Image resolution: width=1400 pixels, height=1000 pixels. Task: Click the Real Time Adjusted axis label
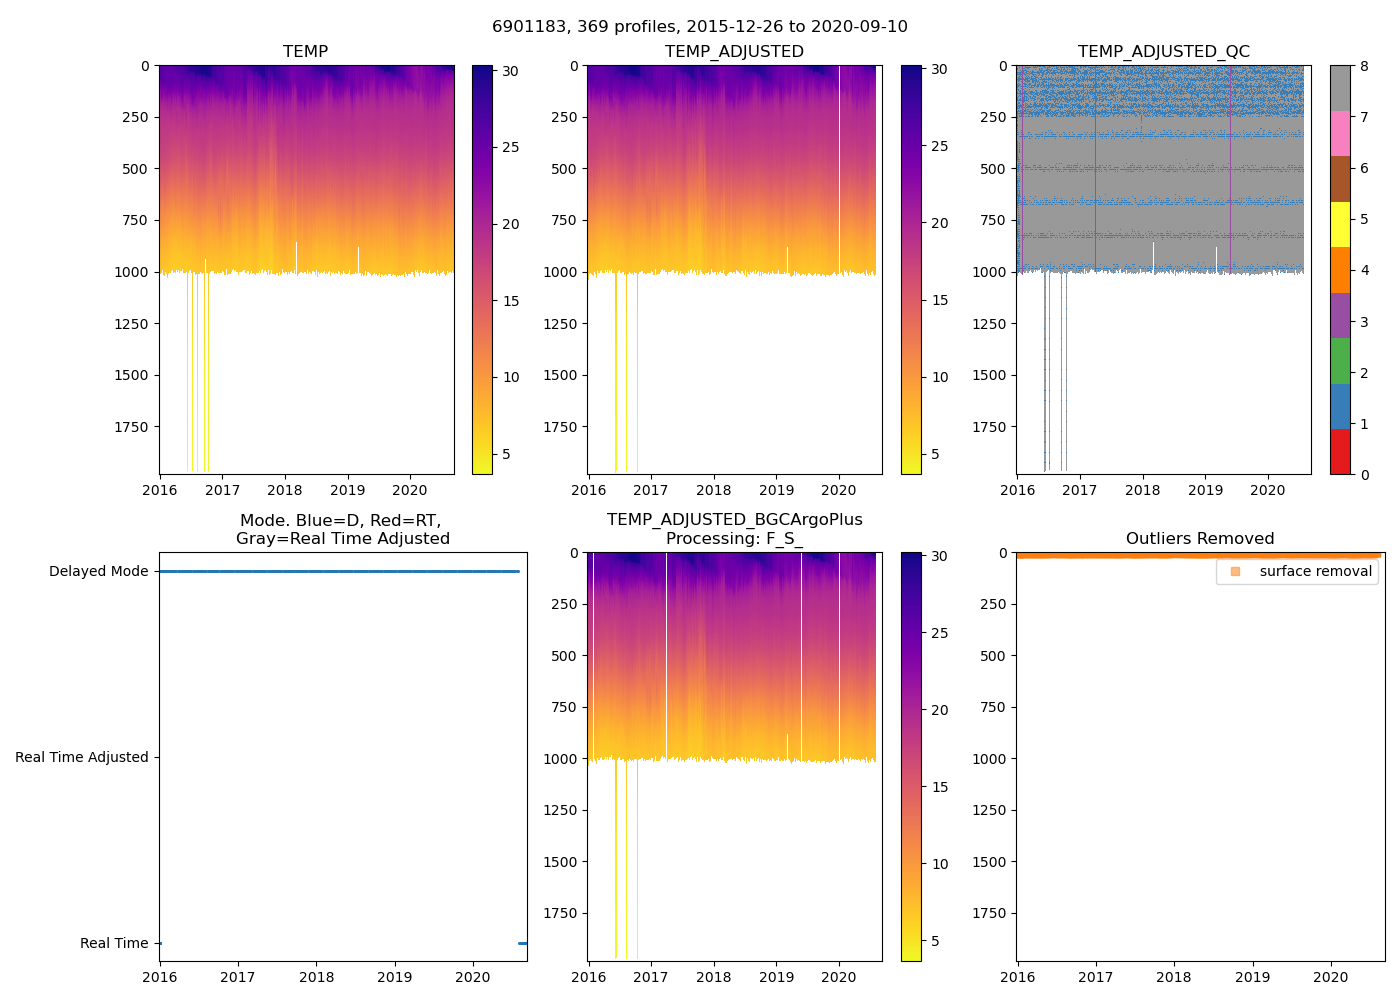click(81, 757)
